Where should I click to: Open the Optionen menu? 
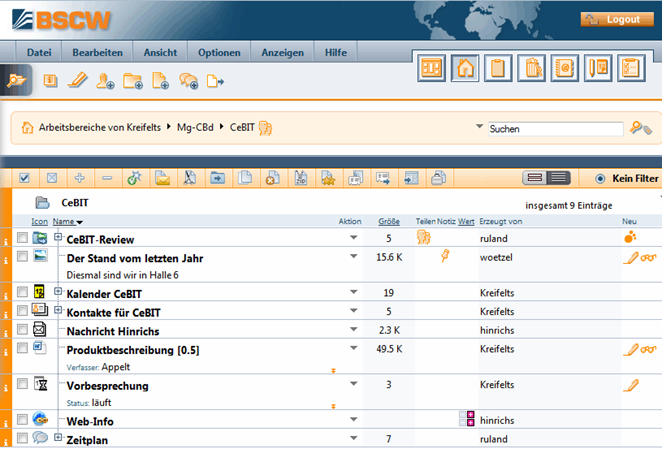pos(219,52)
